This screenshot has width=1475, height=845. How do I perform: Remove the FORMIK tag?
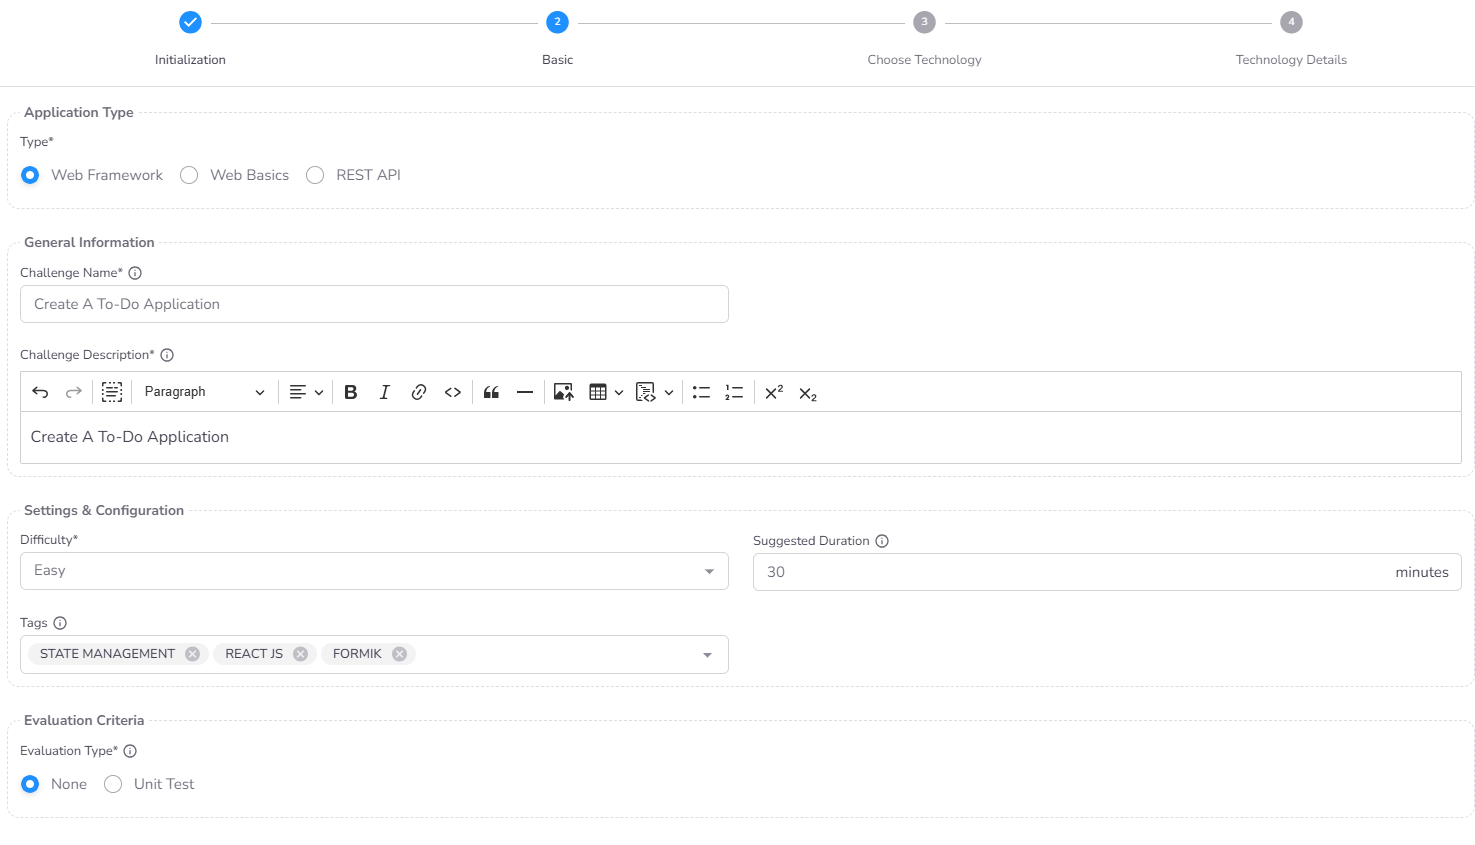click(x=398, y=653)
